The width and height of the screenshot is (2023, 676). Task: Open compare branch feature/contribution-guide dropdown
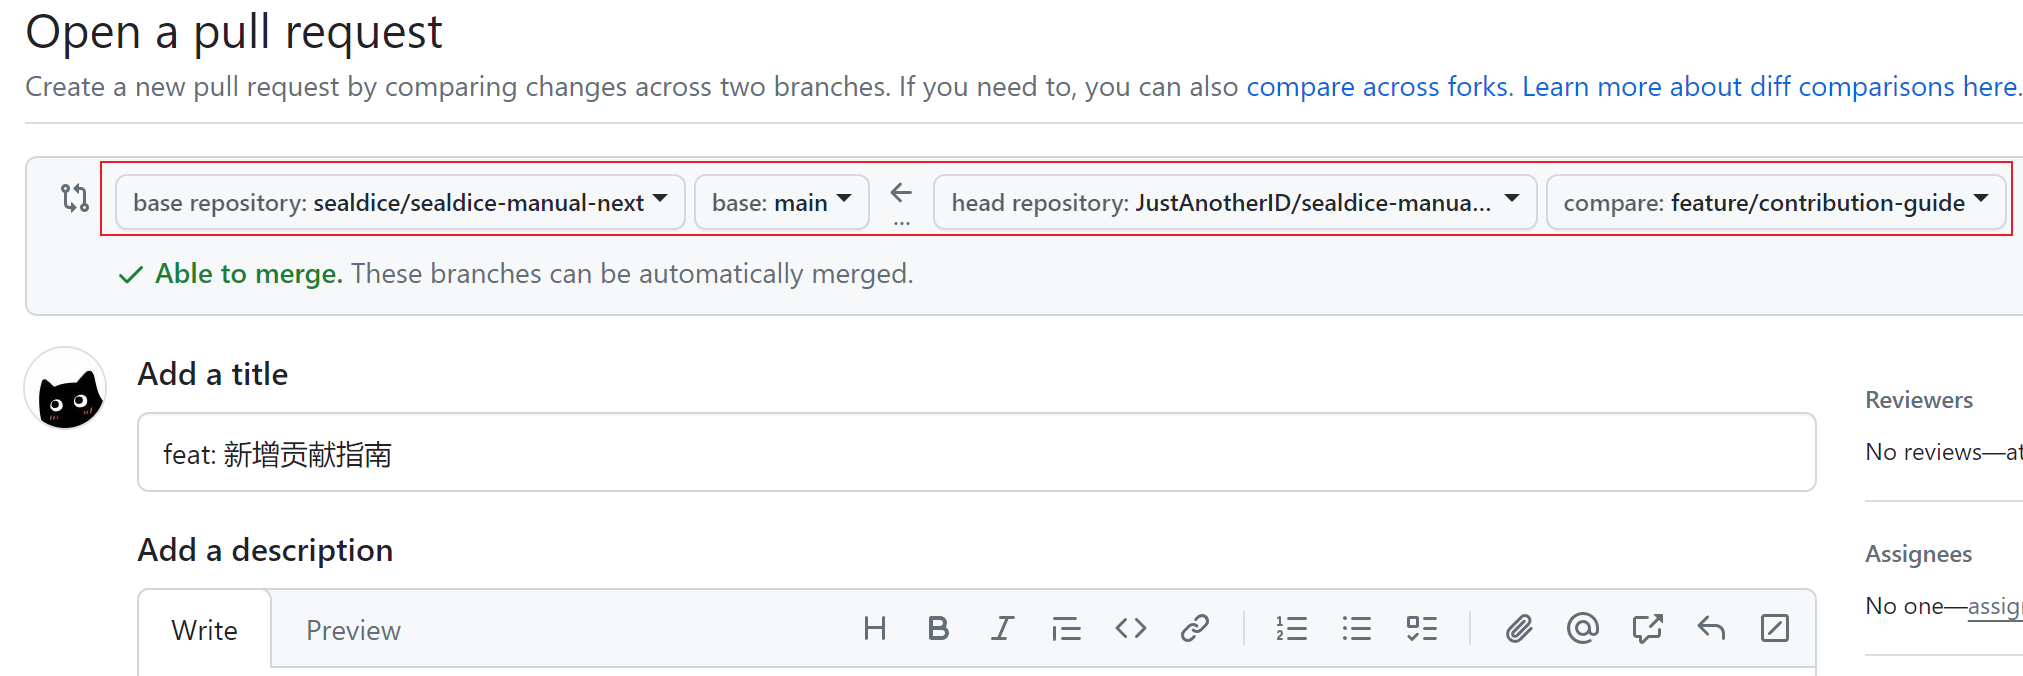pos(1775,202)
